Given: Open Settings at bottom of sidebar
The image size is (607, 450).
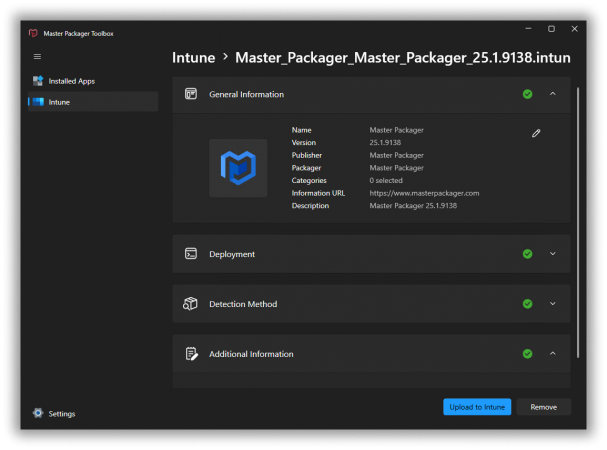Looking at the screenshot, I should pyautogui.click(x=54, y=414).
